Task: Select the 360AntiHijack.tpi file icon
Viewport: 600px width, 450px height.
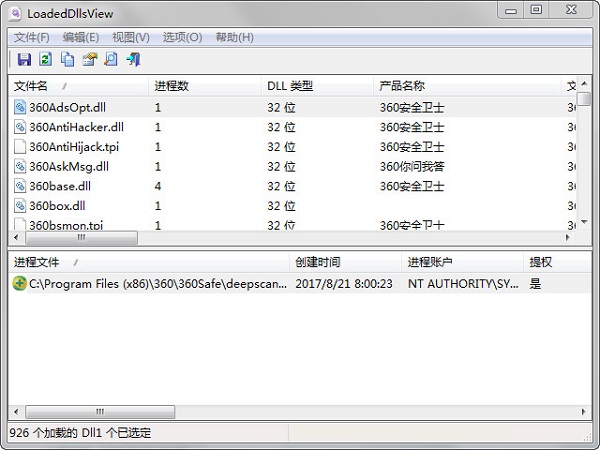Action: [x=20, y=147]
